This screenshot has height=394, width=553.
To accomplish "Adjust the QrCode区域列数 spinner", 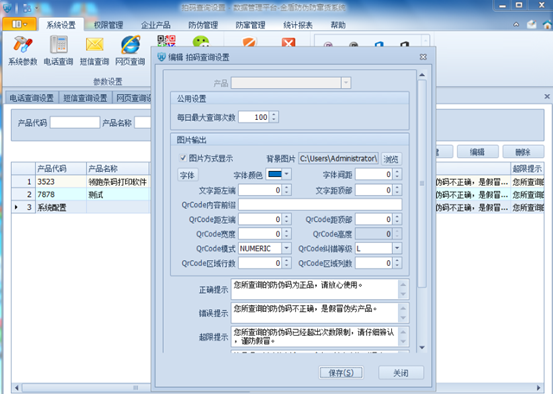I will coord(397,263).
